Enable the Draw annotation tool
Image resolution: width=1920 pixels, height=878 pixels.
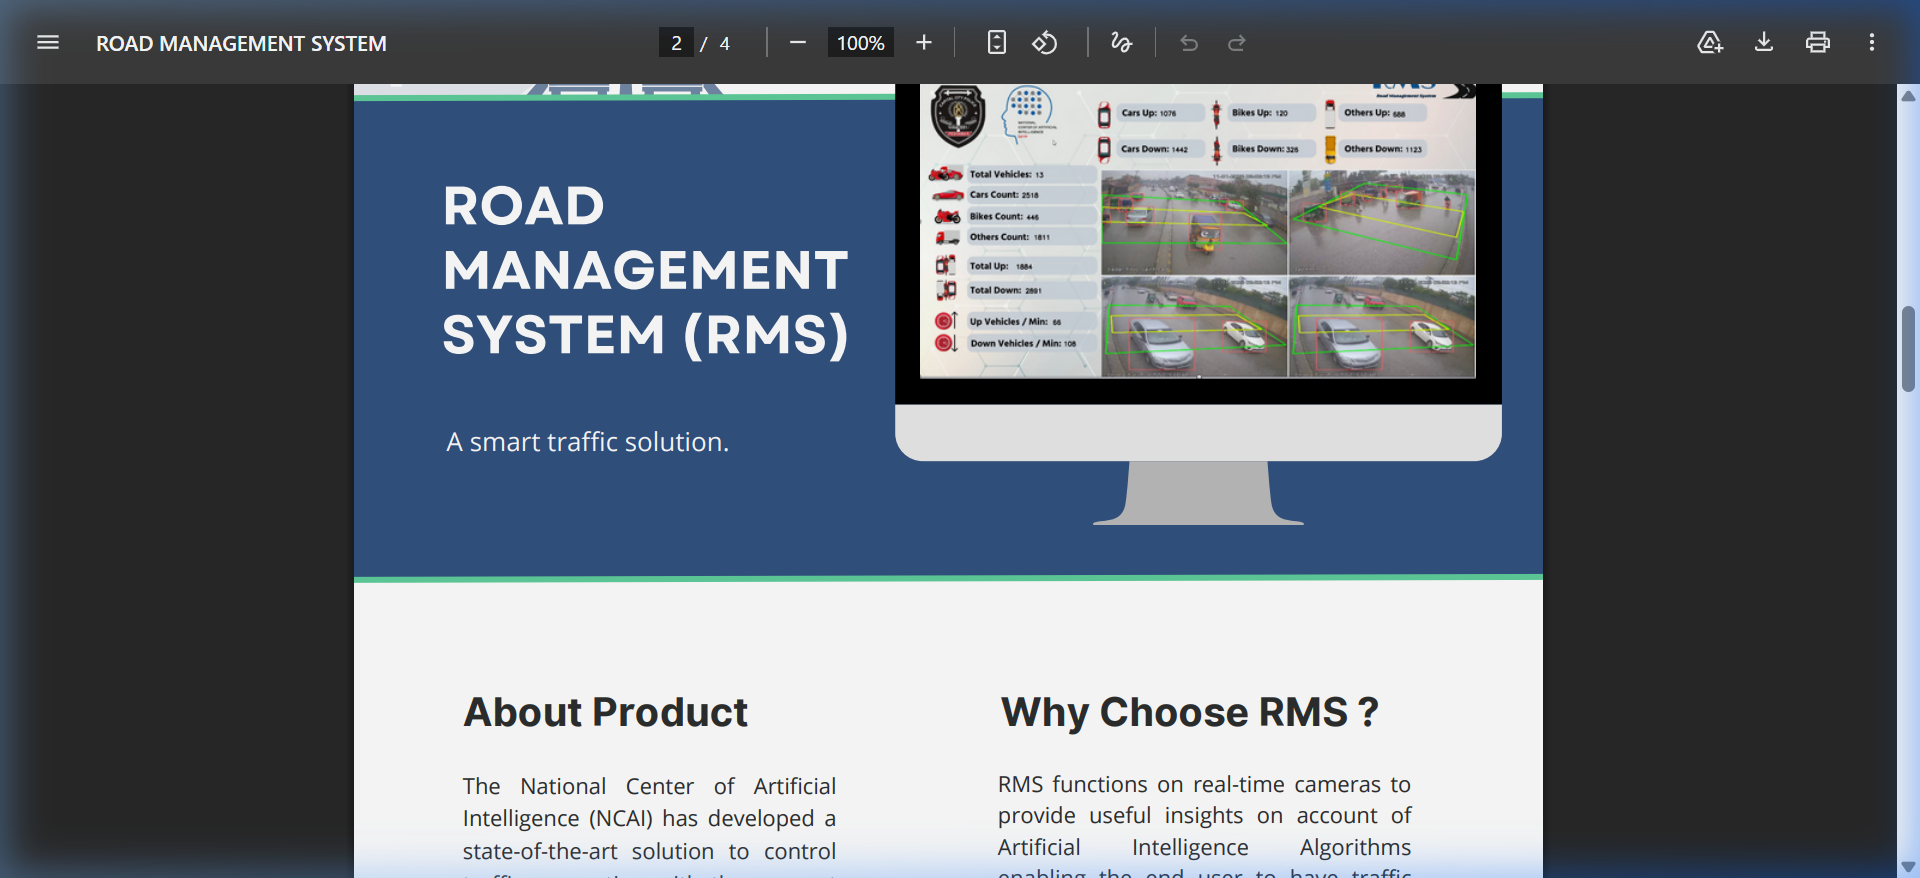point(1121,42)
